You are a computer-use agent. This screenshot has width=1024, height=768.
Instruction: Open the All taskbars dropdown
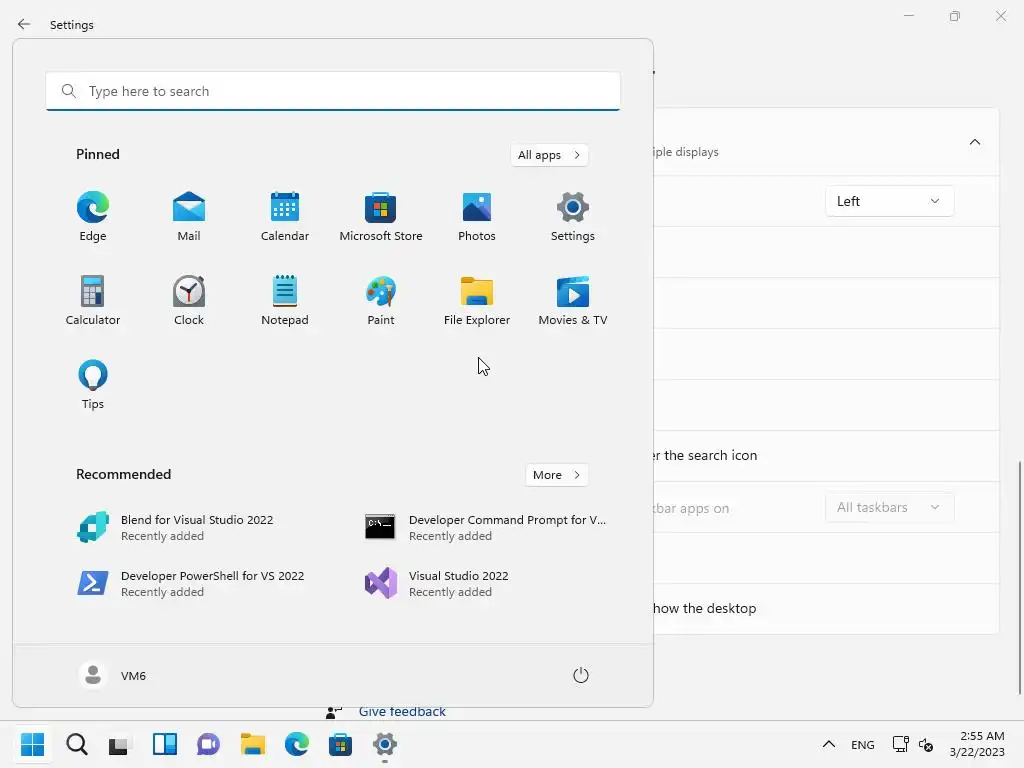click(889, 507)
